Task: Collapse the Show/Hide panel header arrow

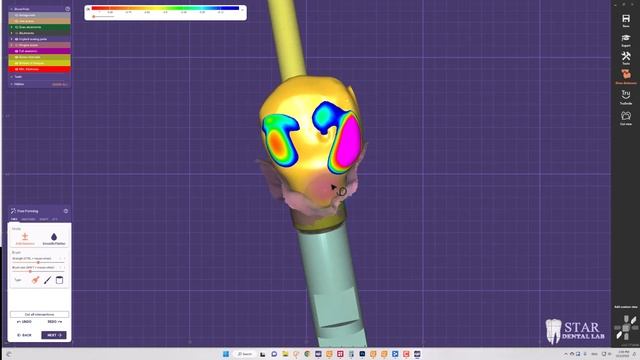Action: pyautogui.click(x=11, y=9)
